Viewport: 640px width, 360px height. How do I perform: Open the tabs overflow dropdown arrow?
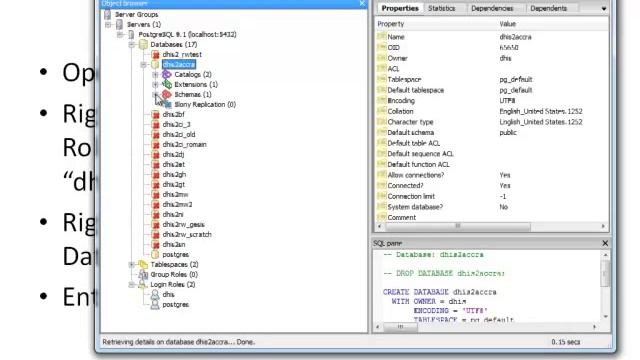tap(604, 9)
